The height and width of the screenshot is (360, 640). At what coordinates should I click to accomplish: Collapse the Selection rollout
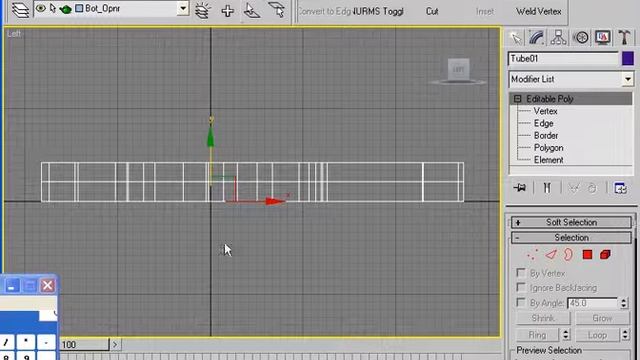(571, 238)
